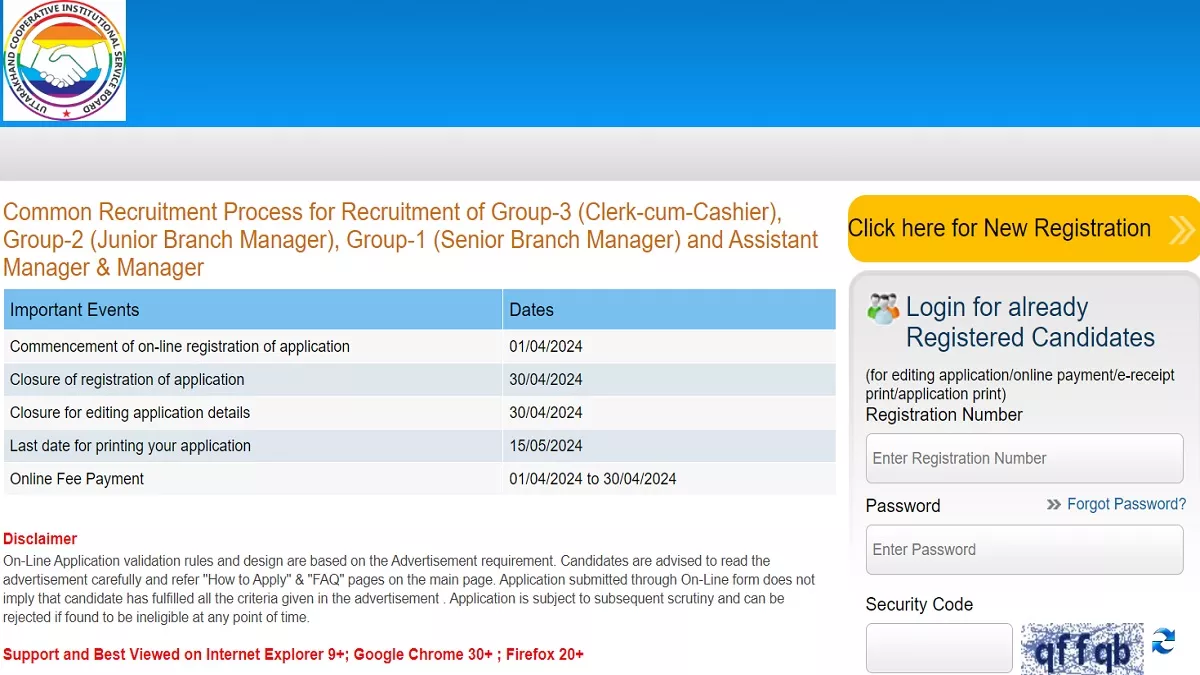Screen dimensions: 1200x675
Task: Click the Uttarakhand Cooperative Service Board logo
Action: click(65, 61)
